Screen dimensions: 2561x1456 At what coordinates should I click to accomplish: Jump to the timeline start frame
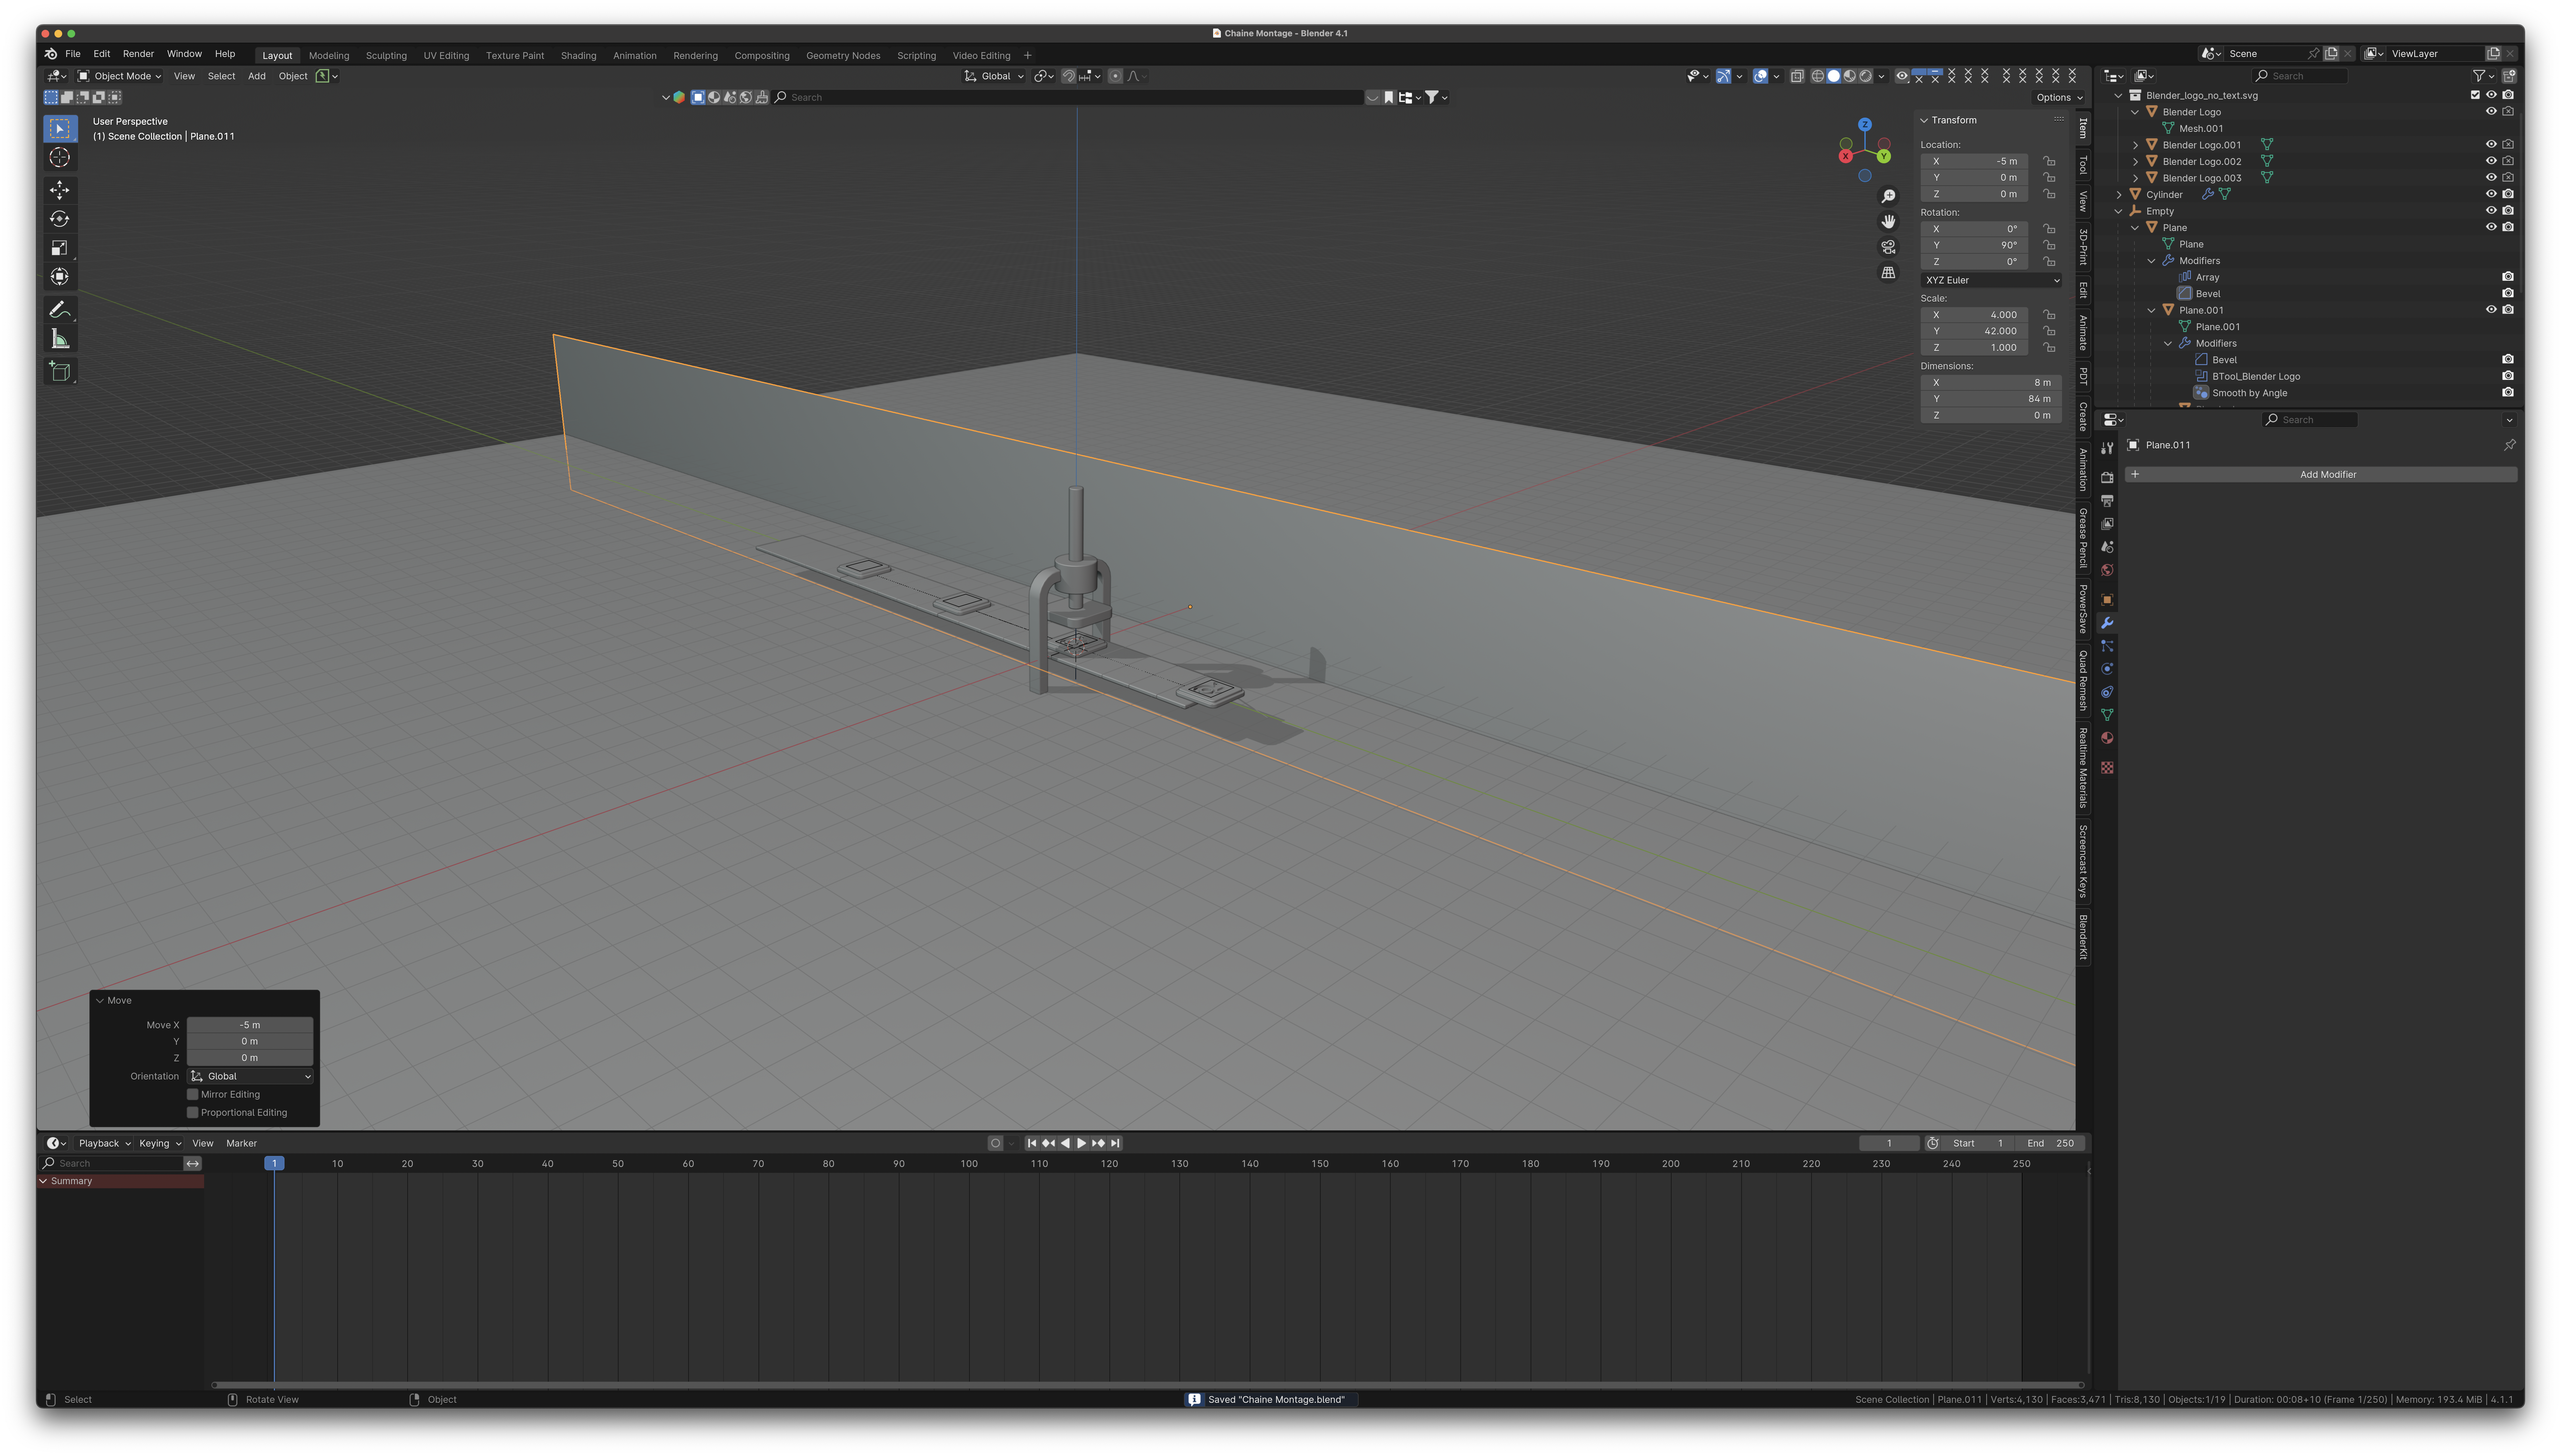tap(1032, 1143)
